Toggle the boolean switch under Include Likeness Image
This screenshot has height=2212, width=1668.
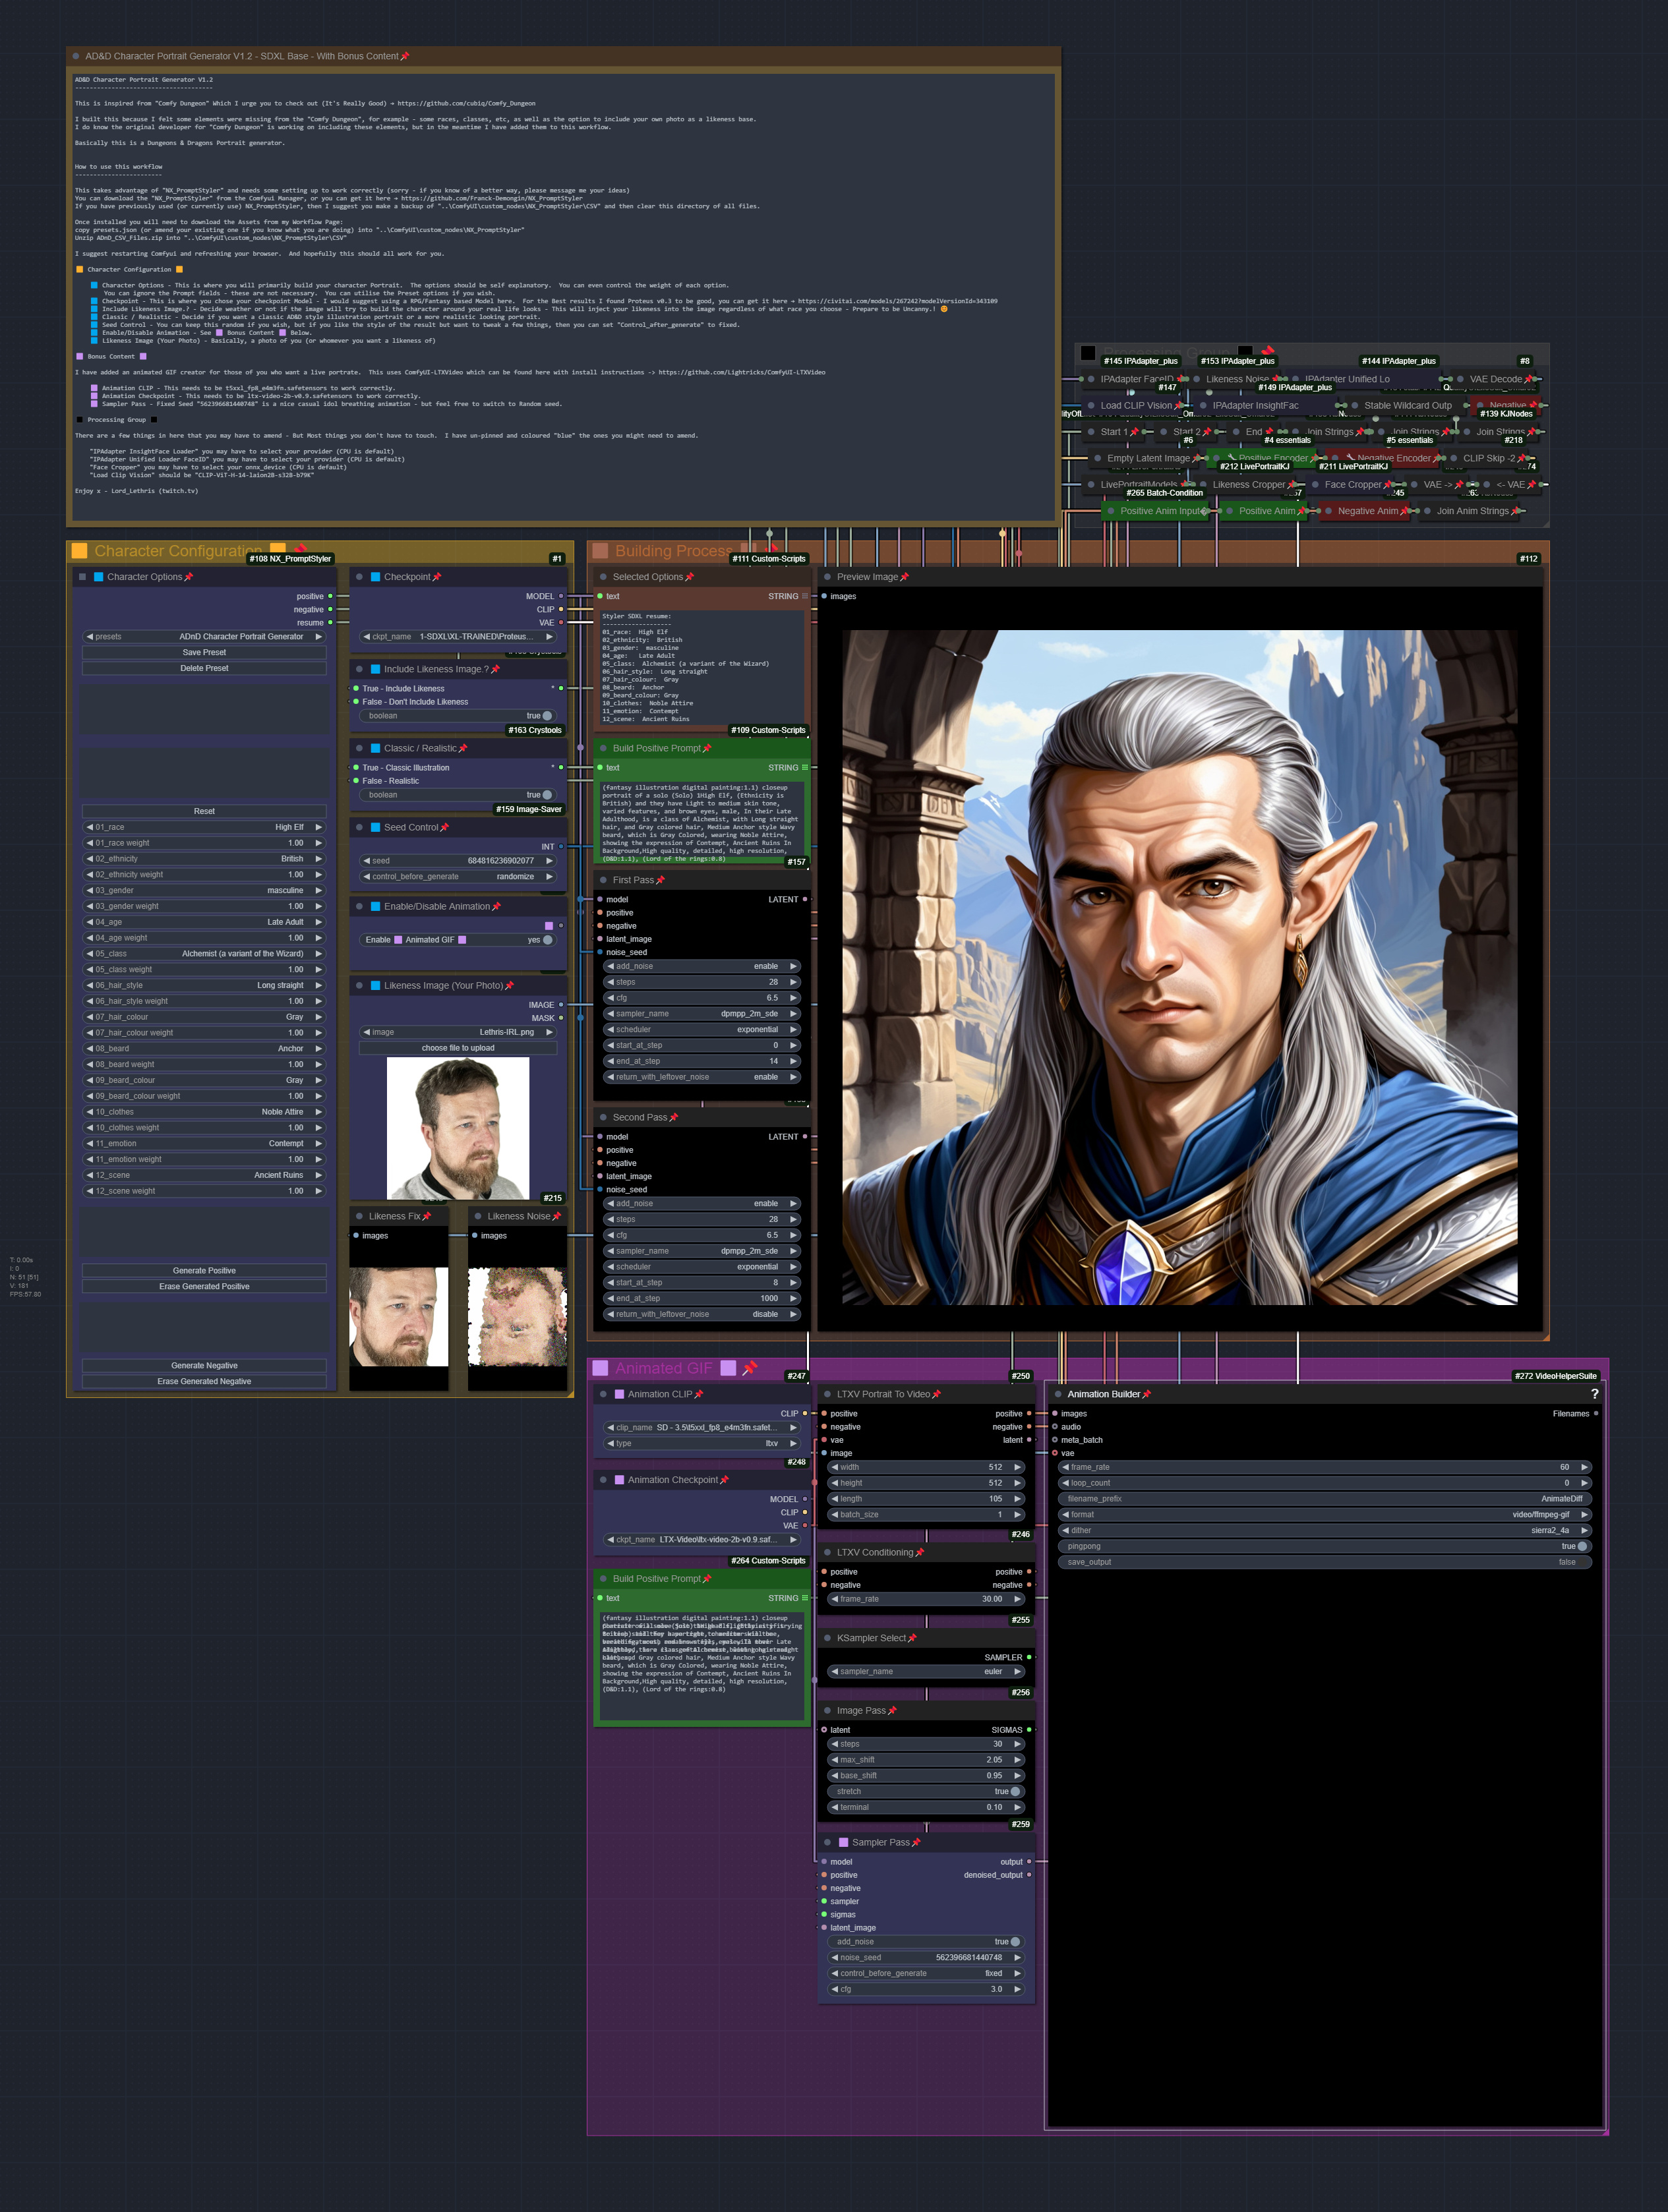(x=546, y=716)
